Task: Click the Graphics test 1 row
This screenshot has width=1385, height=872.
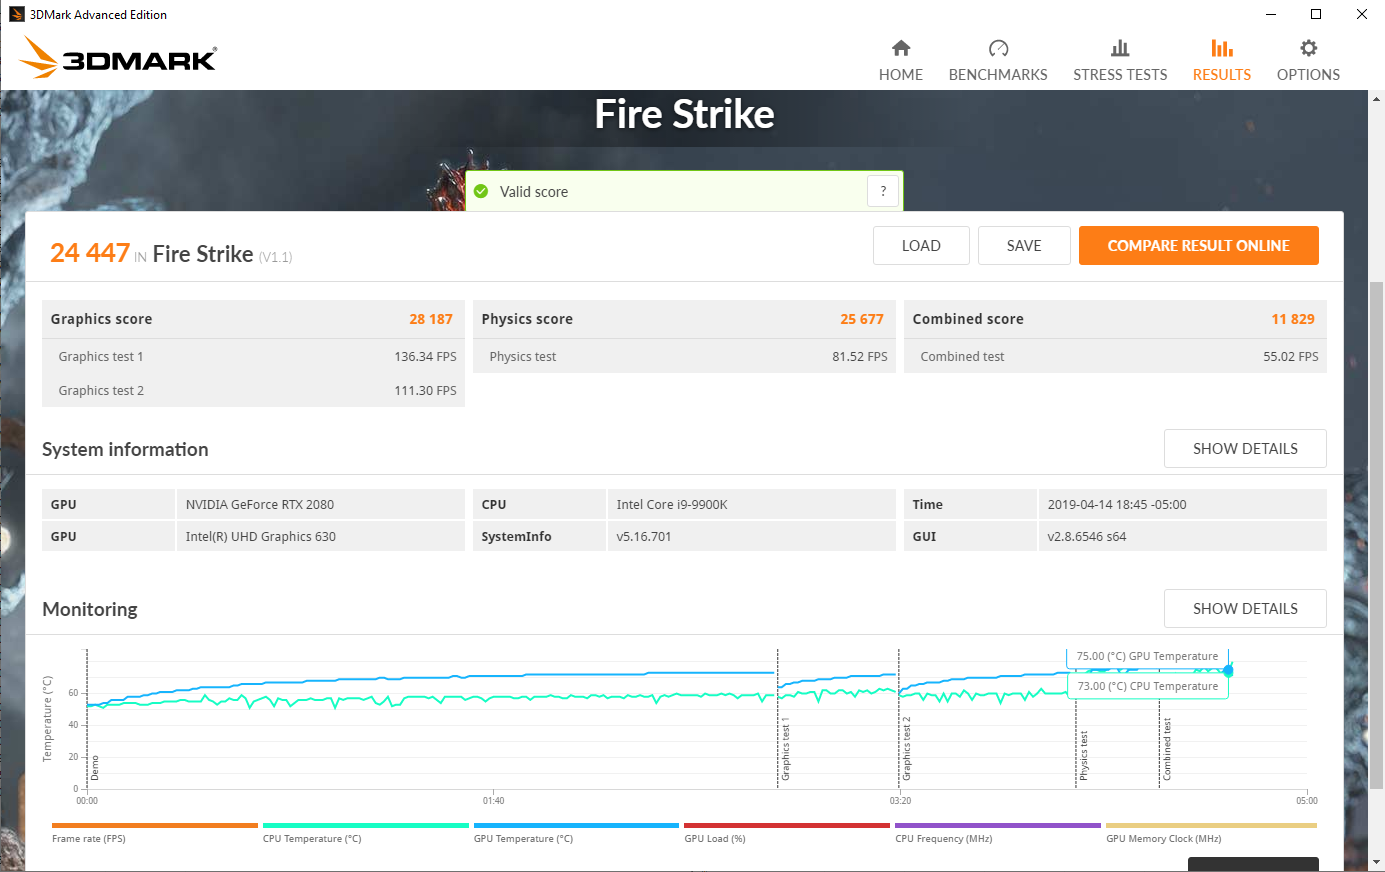Action: coord(253,356)
